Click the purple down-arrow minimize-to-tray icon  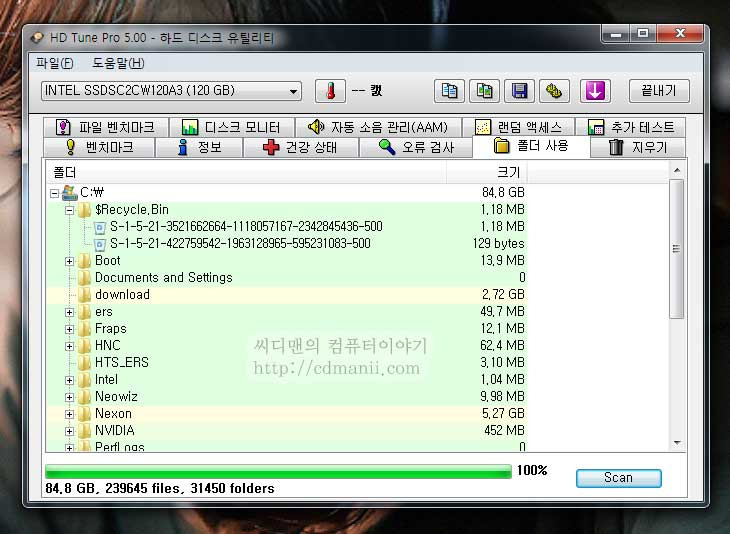pyautogui.click(x=595, y=91)
